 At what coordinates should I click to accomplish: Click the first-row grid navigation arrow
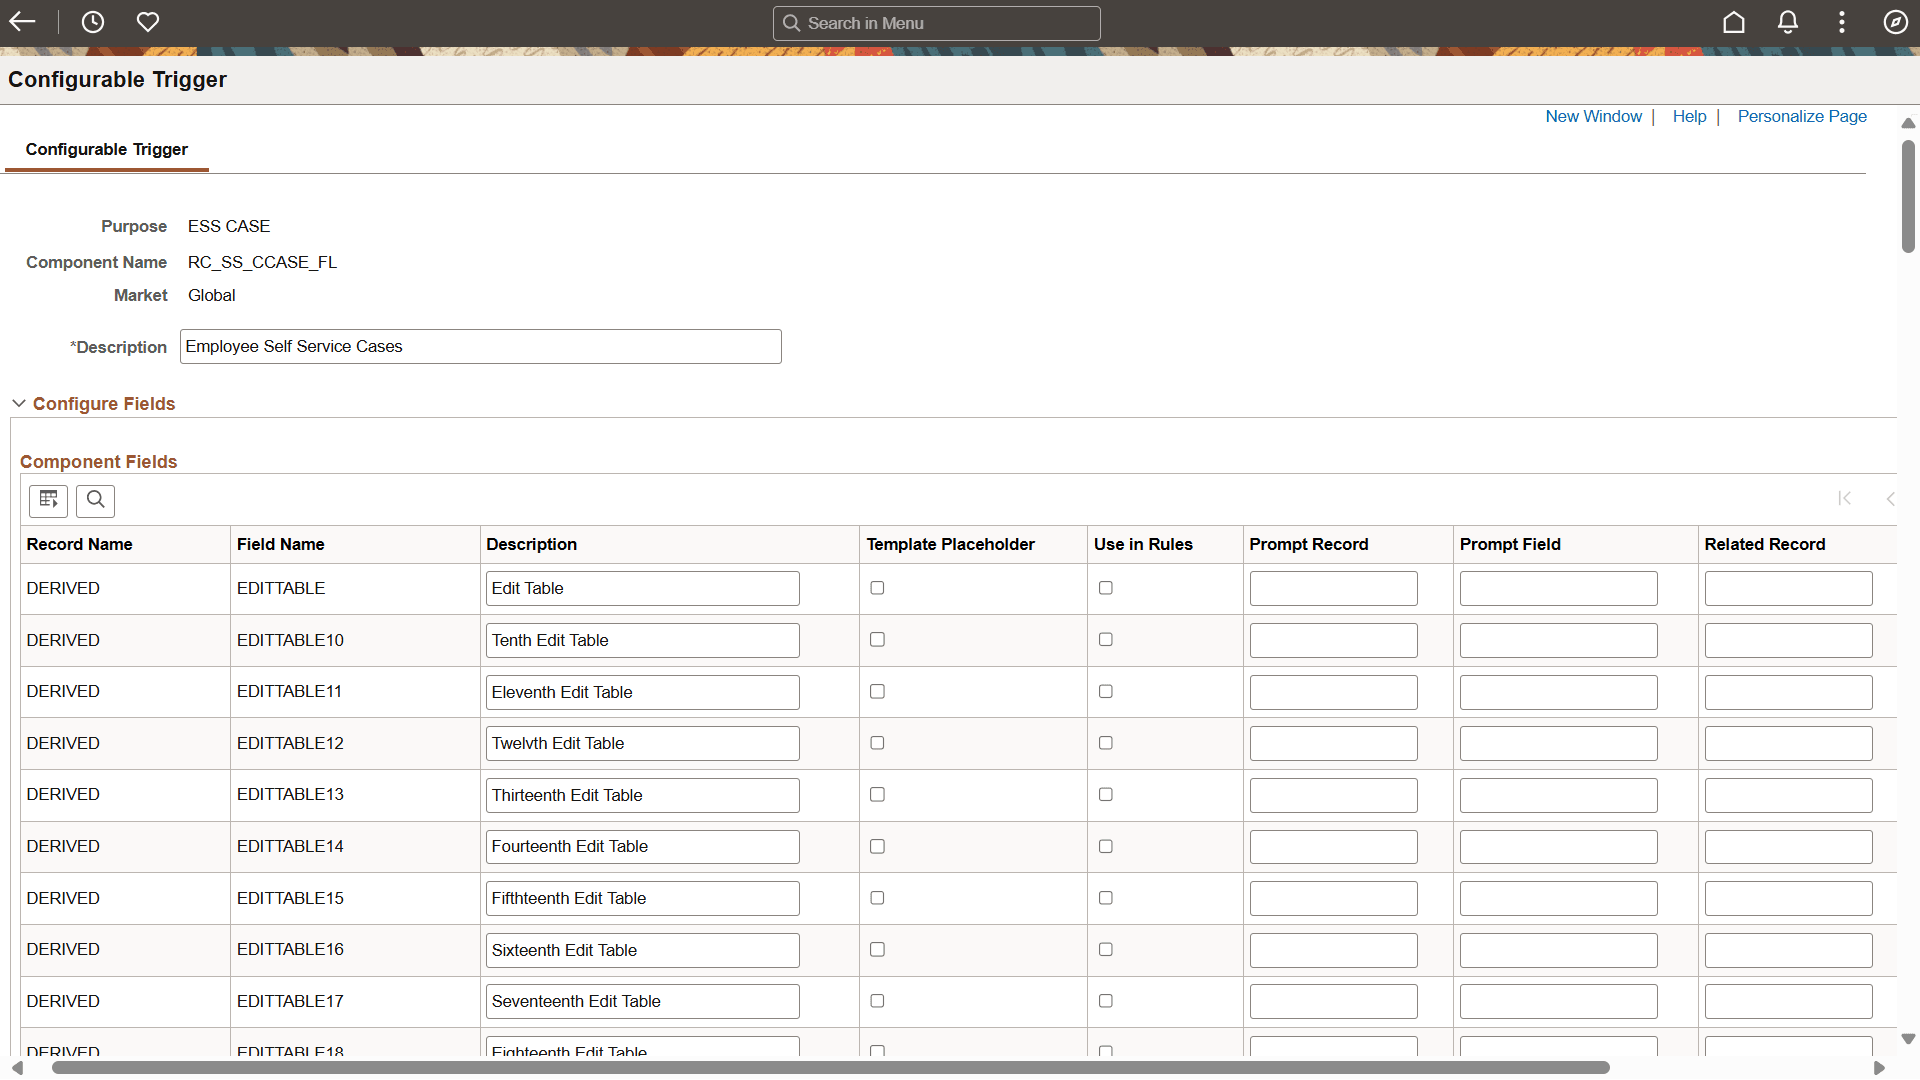(x=1845, y=499)
